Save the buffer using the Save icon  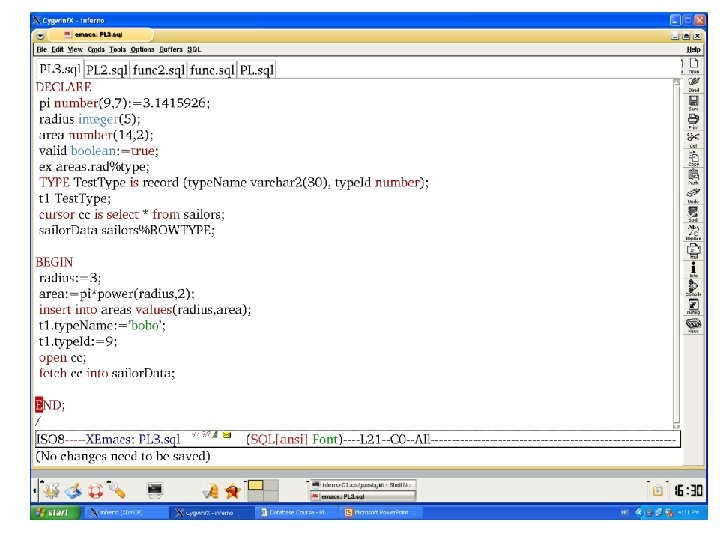693,102
